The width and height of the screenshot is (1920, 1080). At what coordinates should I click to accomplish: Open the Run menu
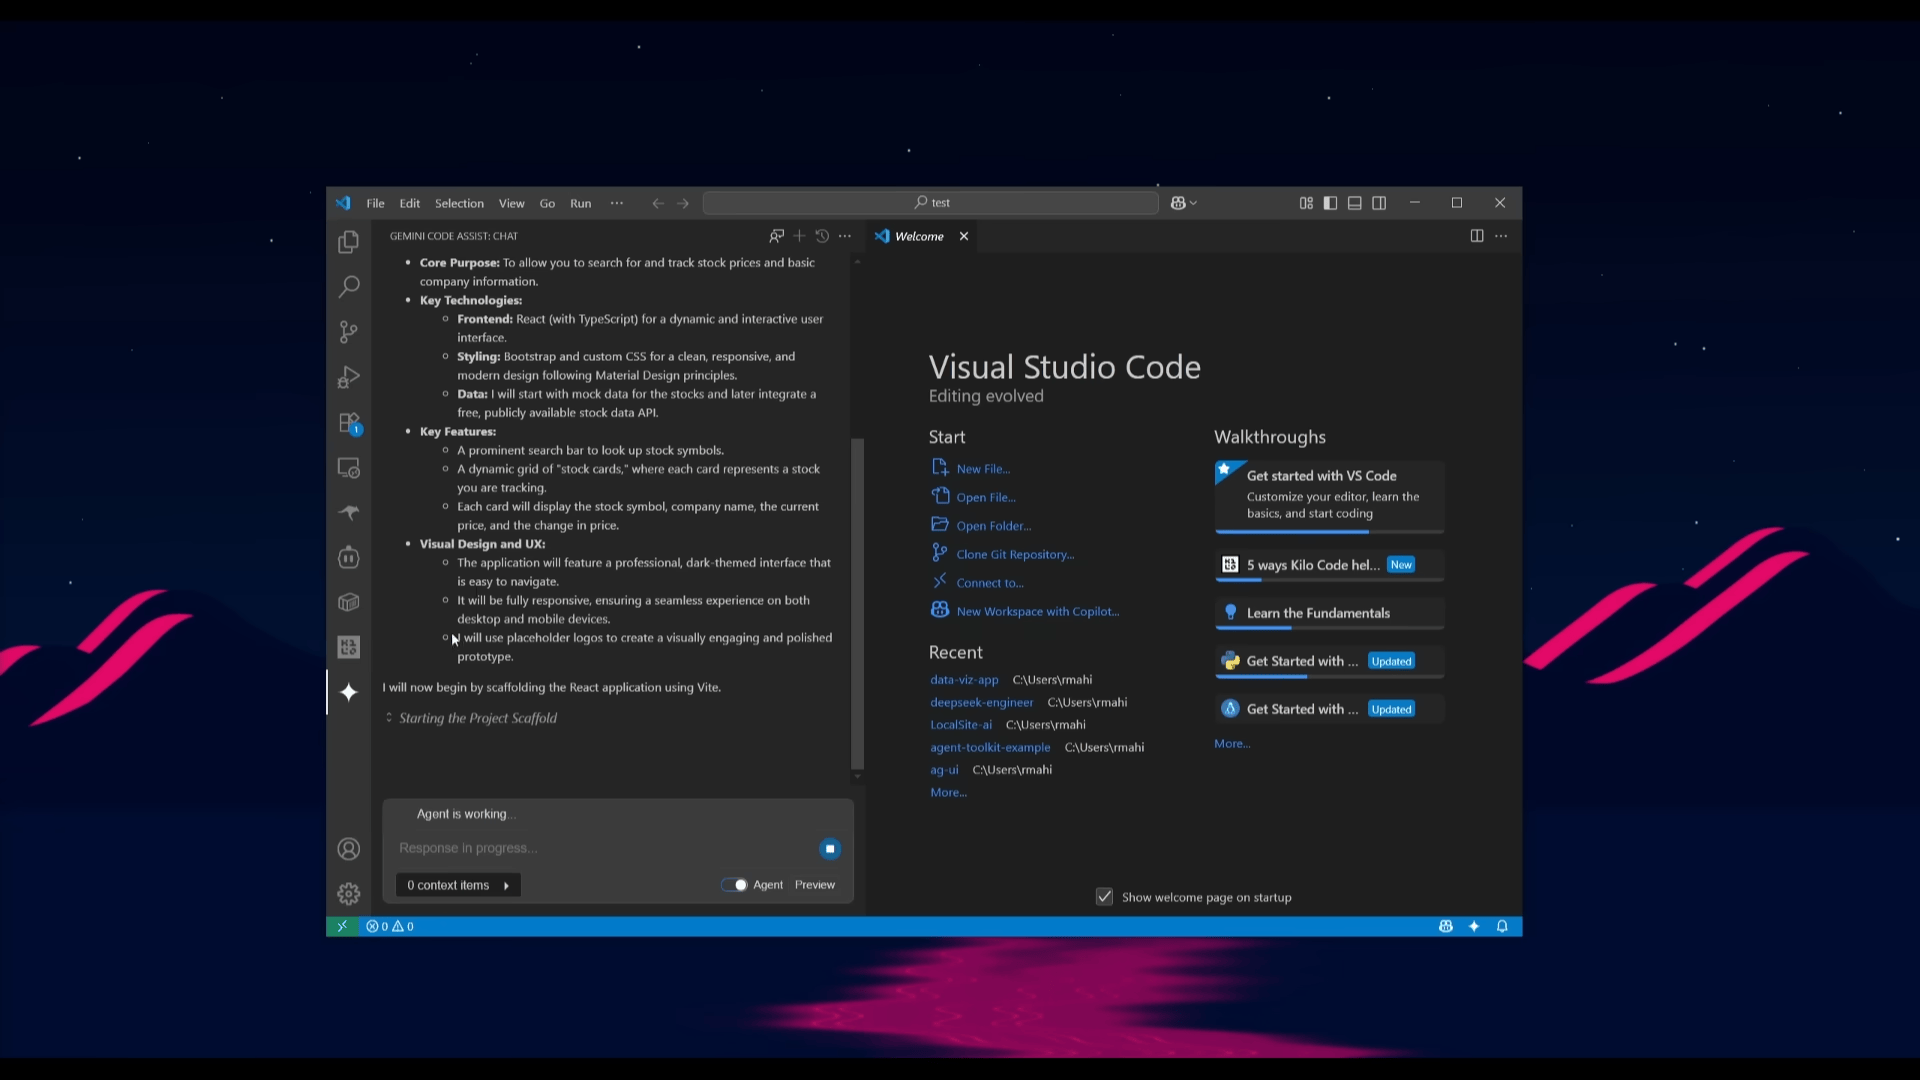(581, 203)
